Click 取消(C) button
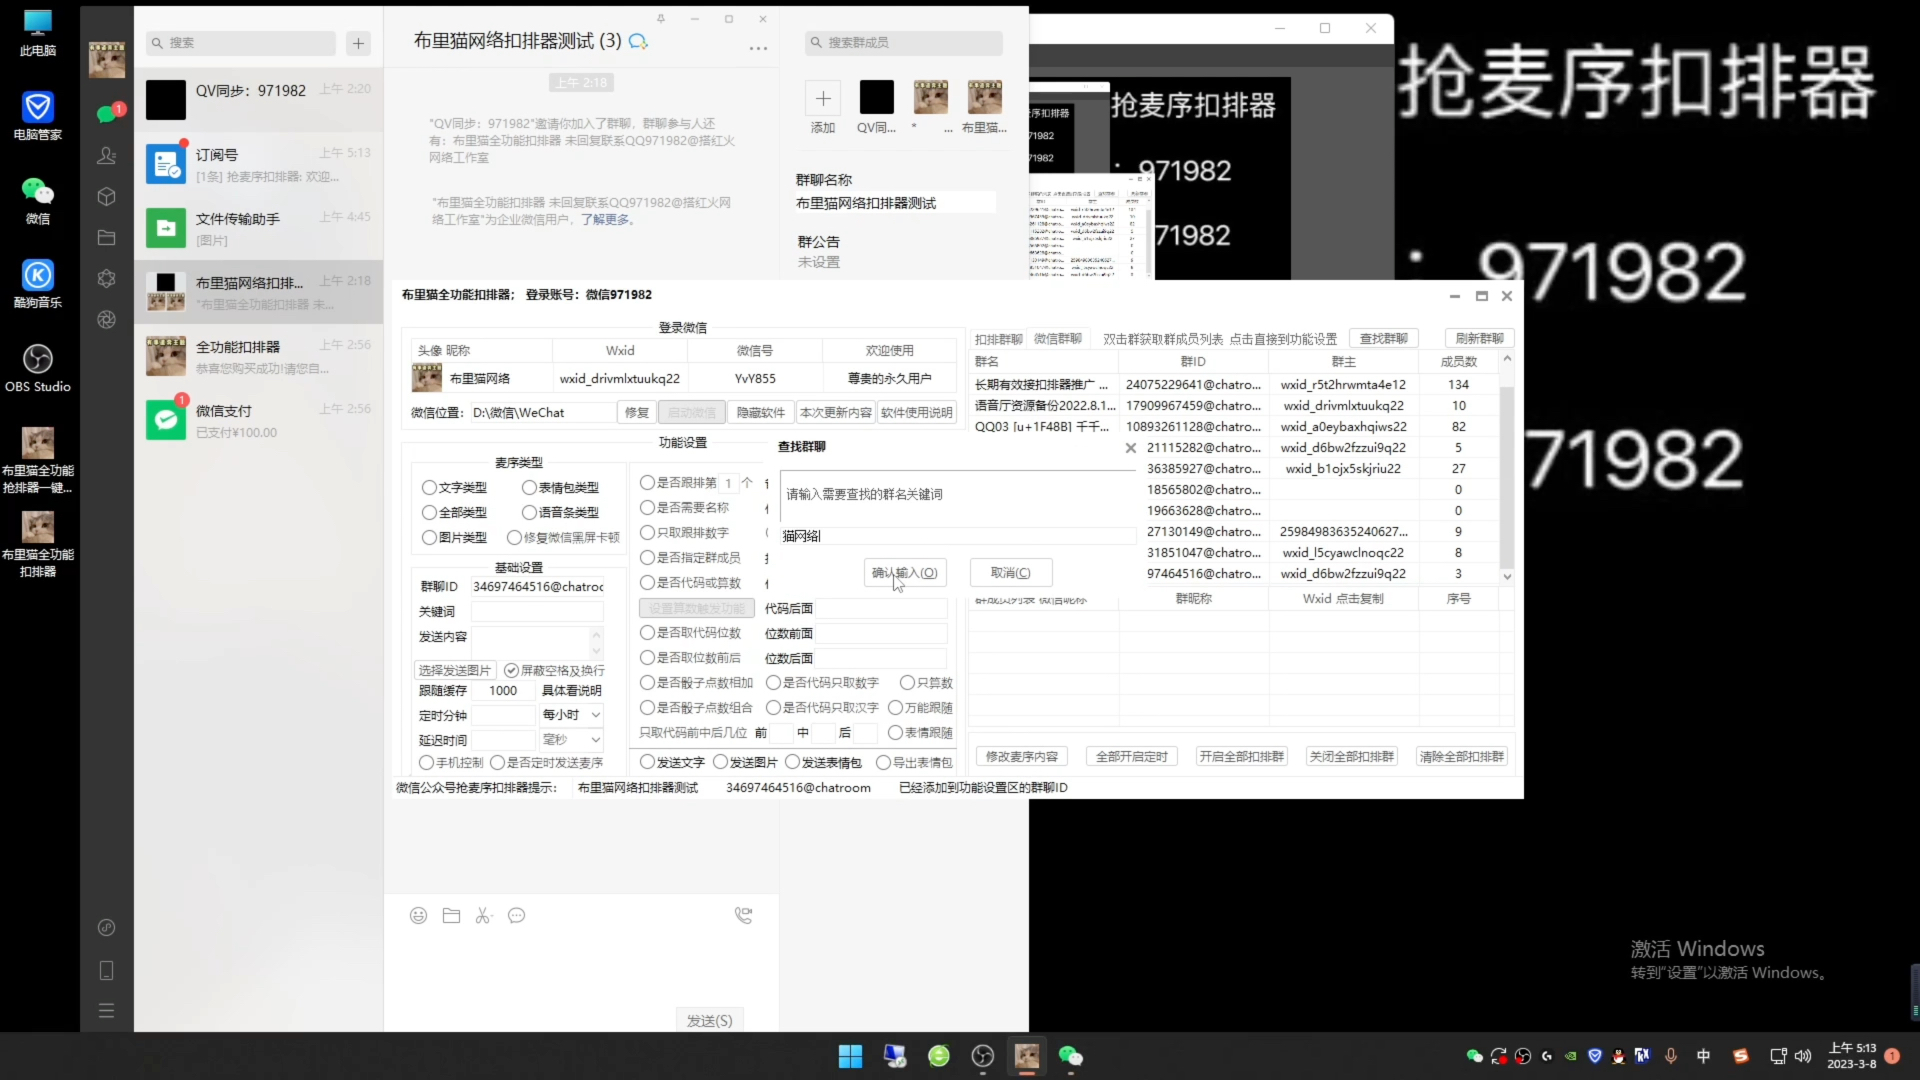The height and width of the screenshot is (1080, 1920). click(1010, 573)
